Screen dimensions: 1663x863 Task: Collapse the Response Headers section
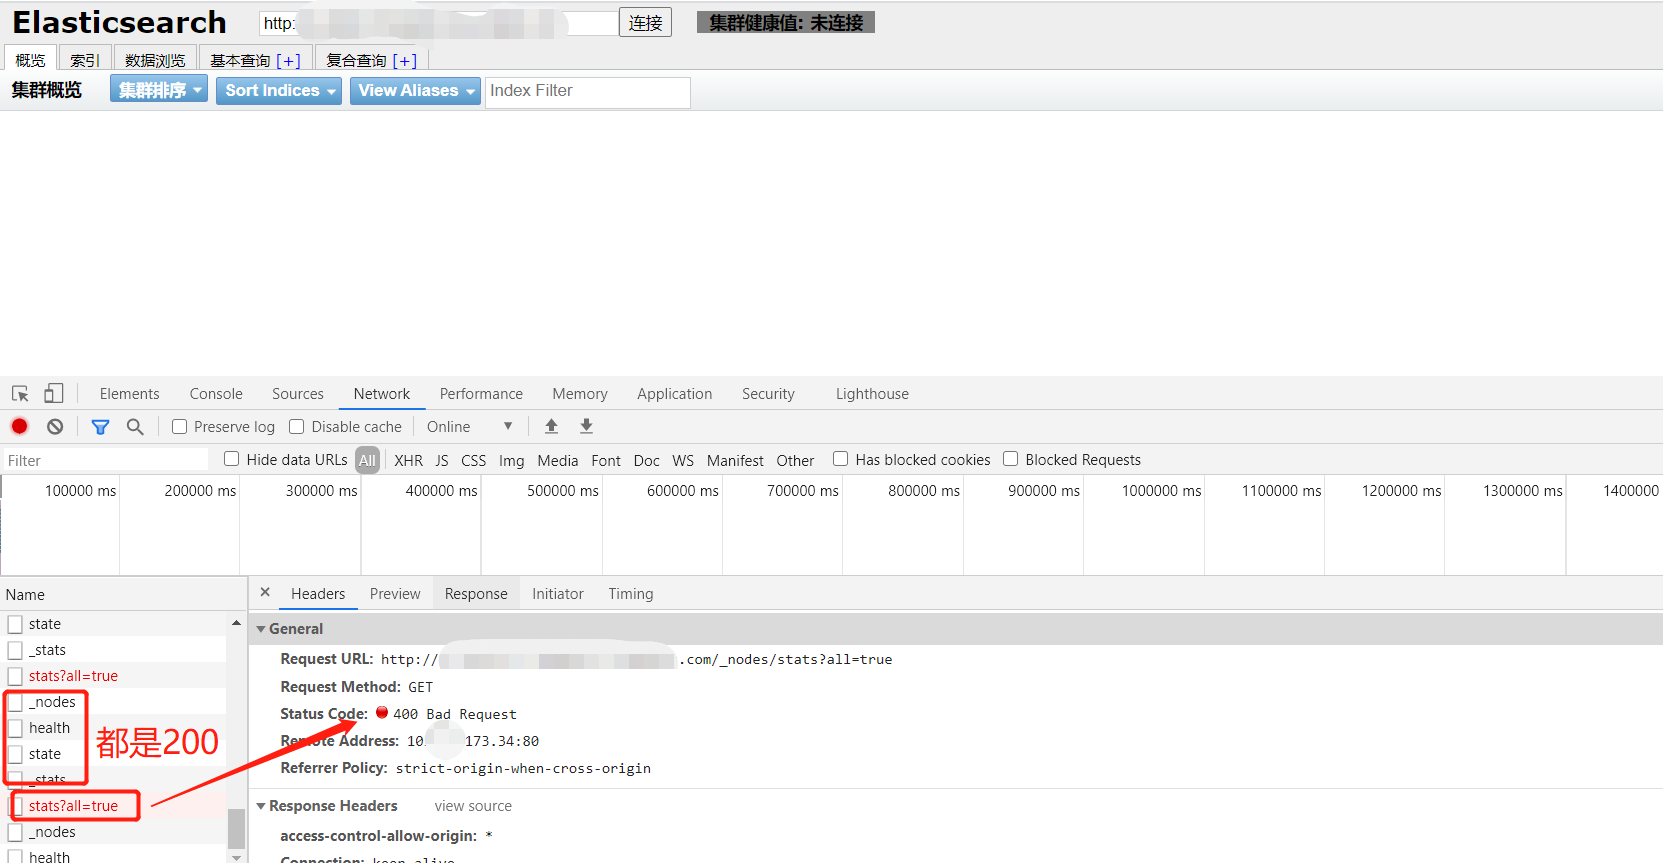coord(261,806)
